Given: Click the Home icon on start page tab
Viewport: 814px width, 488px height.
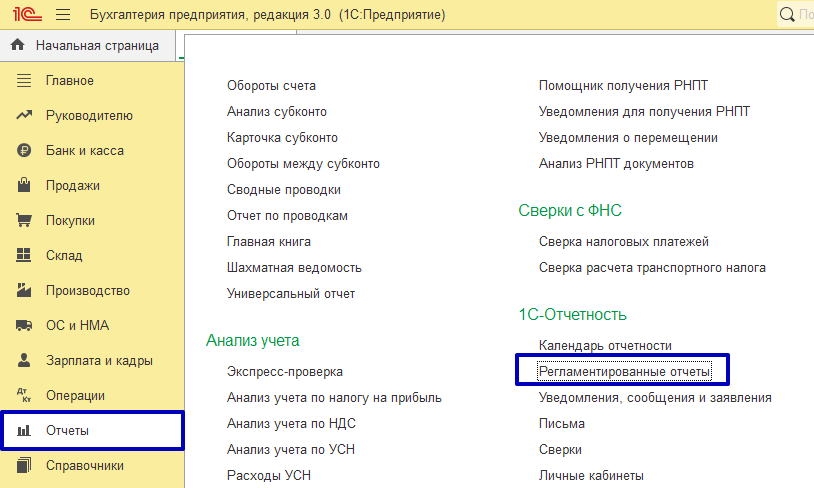Looking at the screenshot, I should (x=17, y=46).
